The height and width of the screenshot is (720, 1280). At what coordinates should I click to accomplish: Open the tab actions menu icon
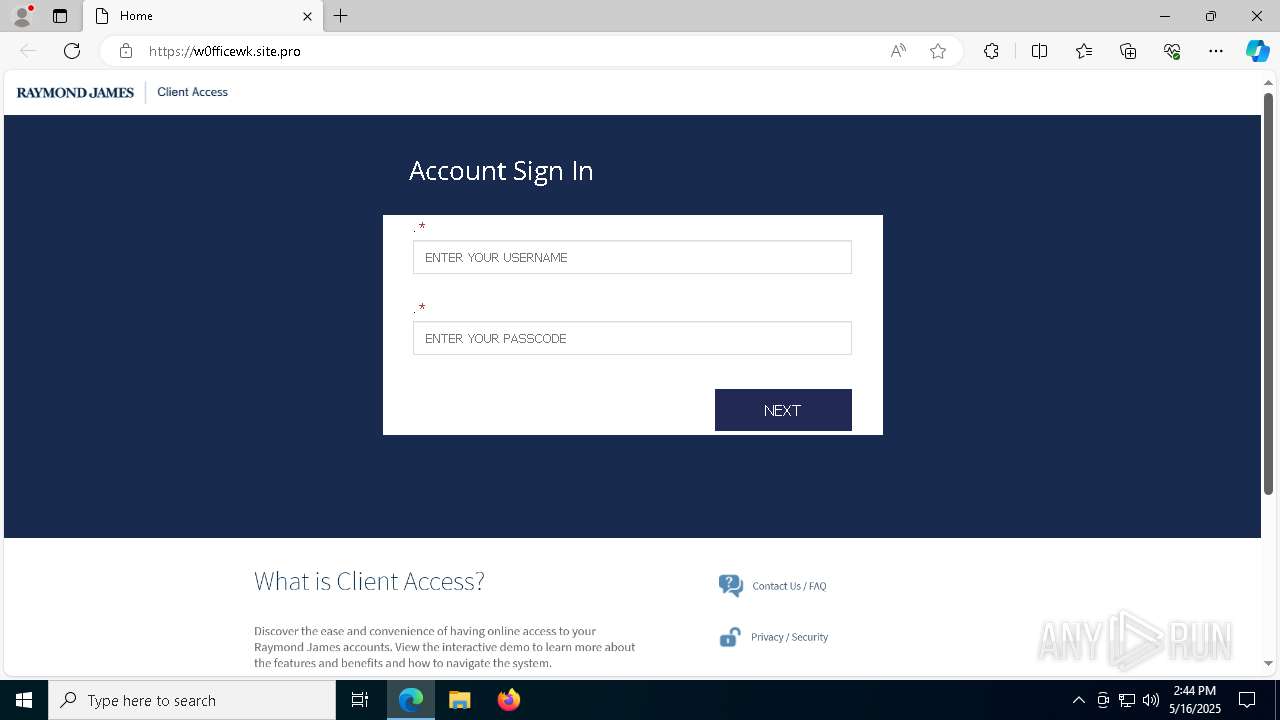click(x=60, y=16)
